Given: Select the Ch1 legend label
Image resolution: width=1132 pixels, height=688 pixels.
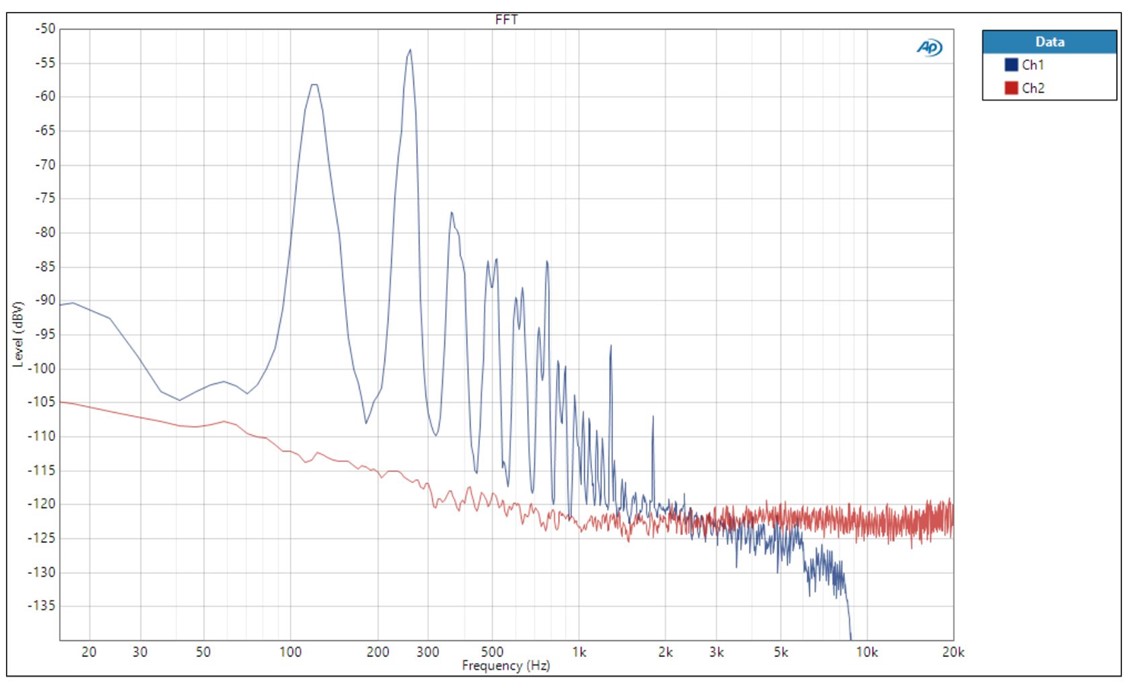Looking at the screenshot, I should coord(1032,66).
